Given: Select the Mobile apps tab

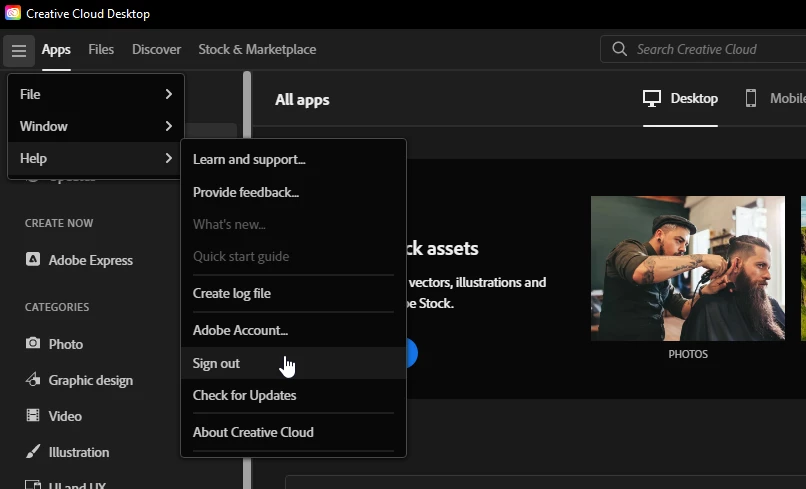Looking at the screenshot, I should (775, 99).
